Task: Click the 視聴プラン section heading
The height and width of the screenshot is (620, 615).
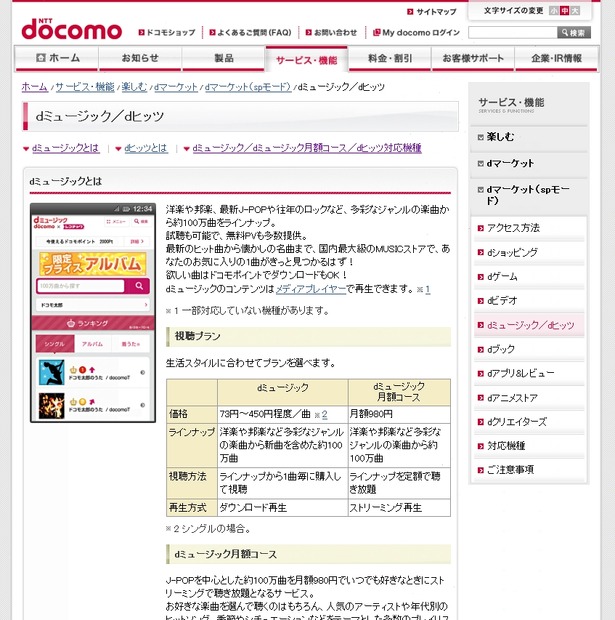Action: point(308,336)
